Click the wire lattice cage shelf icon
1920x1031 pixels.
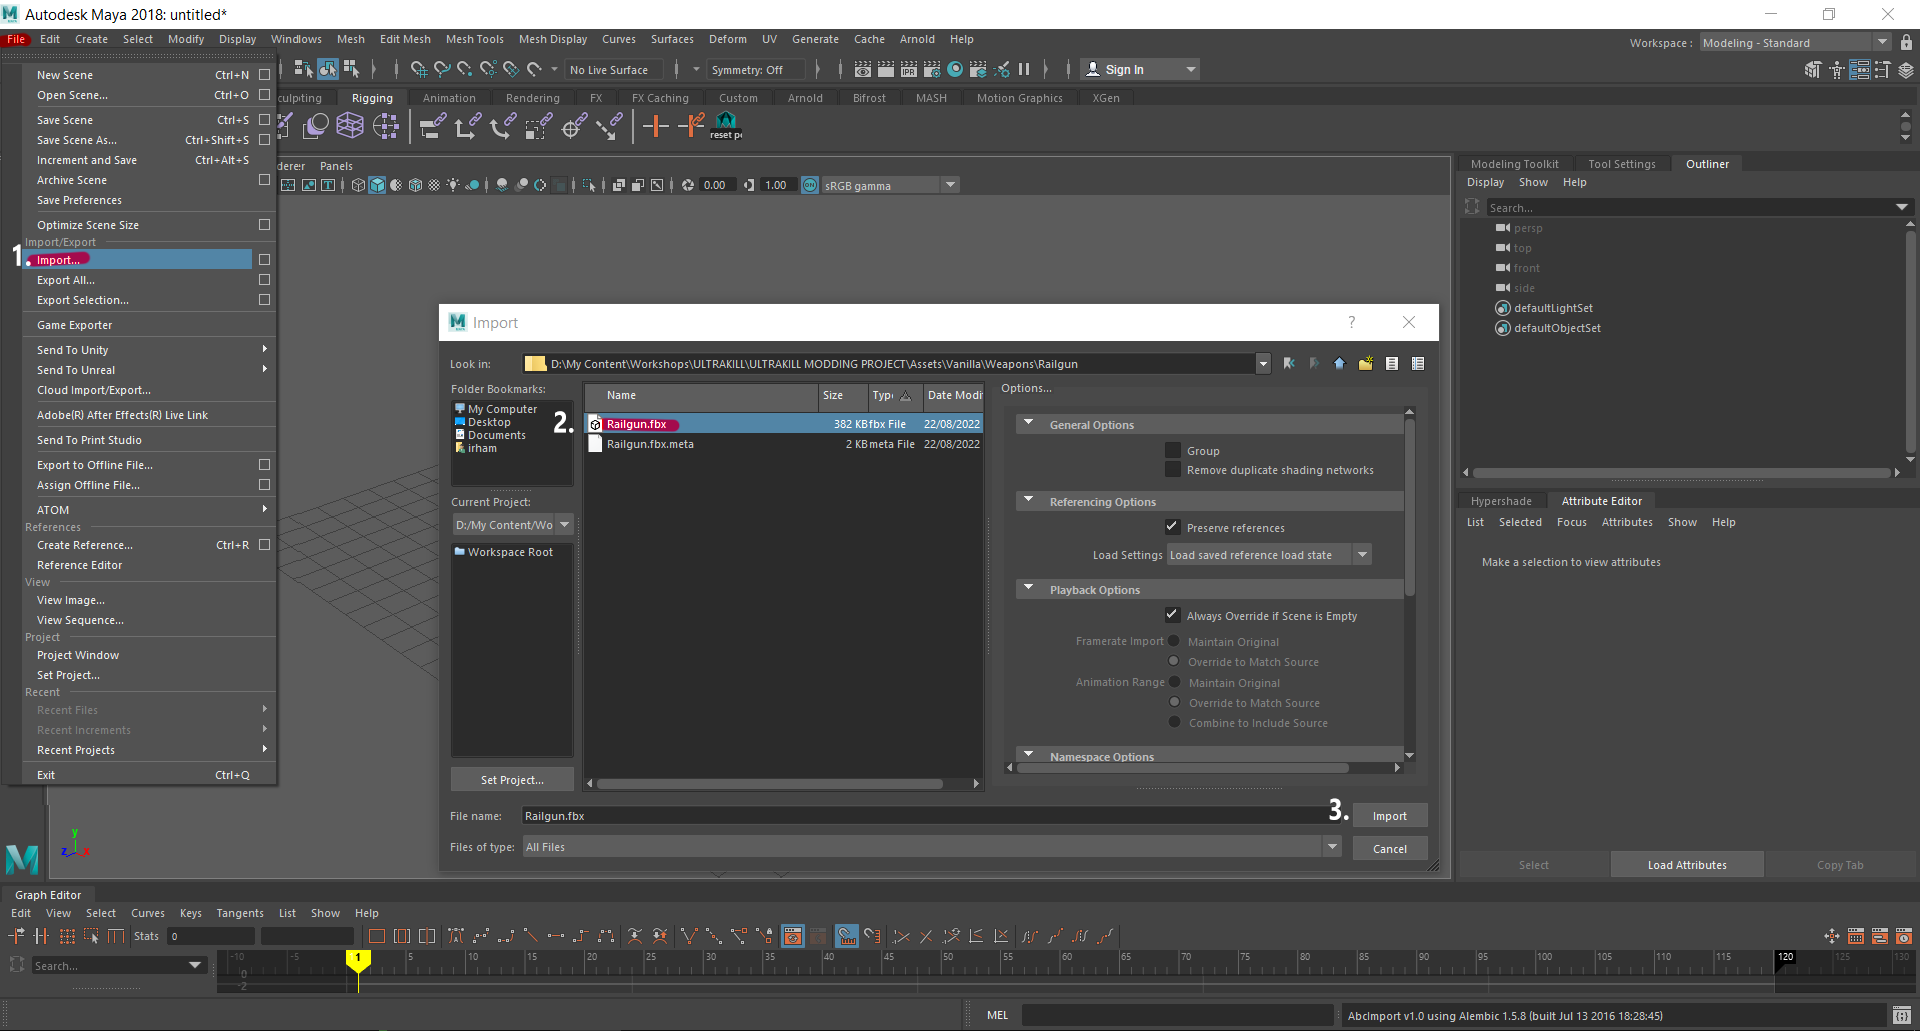(350, 126)
